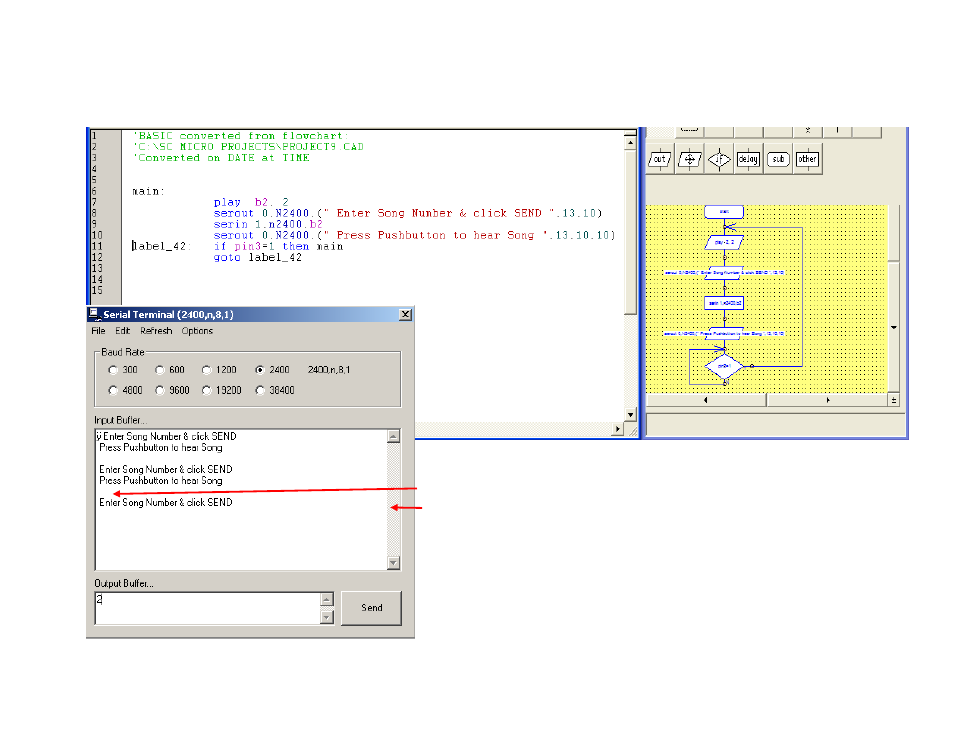Screen dimensions: 954x737
Task: Open the Refresh menu in Serial Terminal
Action: 156,331
